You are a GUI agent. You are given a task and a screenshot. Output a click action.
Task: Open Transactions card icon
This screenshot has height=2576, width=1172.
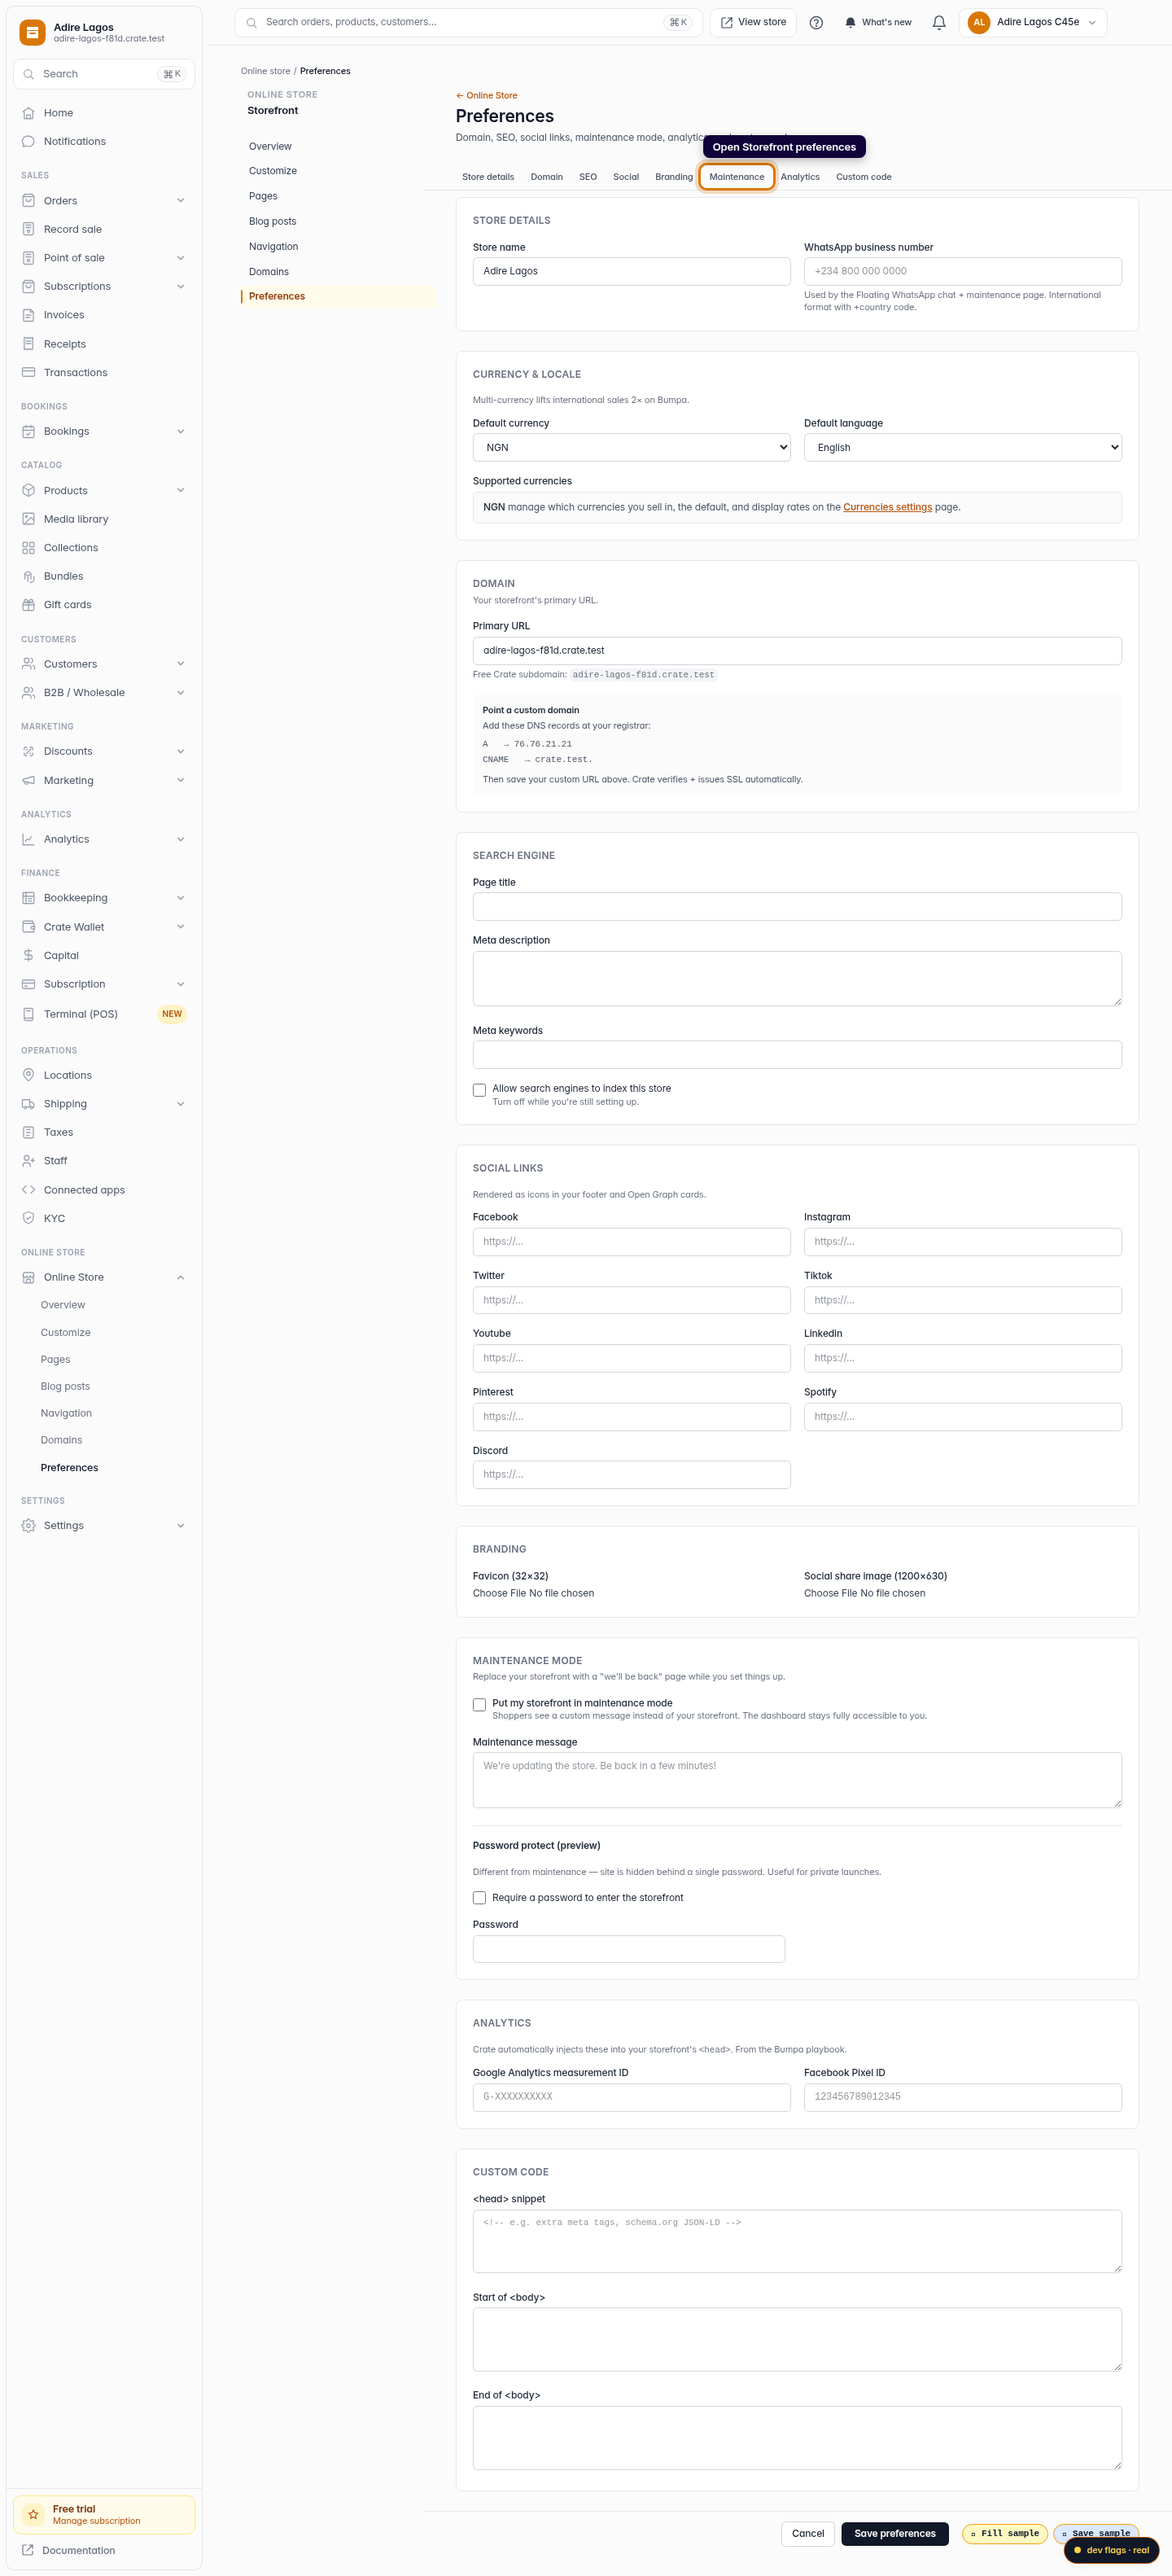click(x=28, y=372)
